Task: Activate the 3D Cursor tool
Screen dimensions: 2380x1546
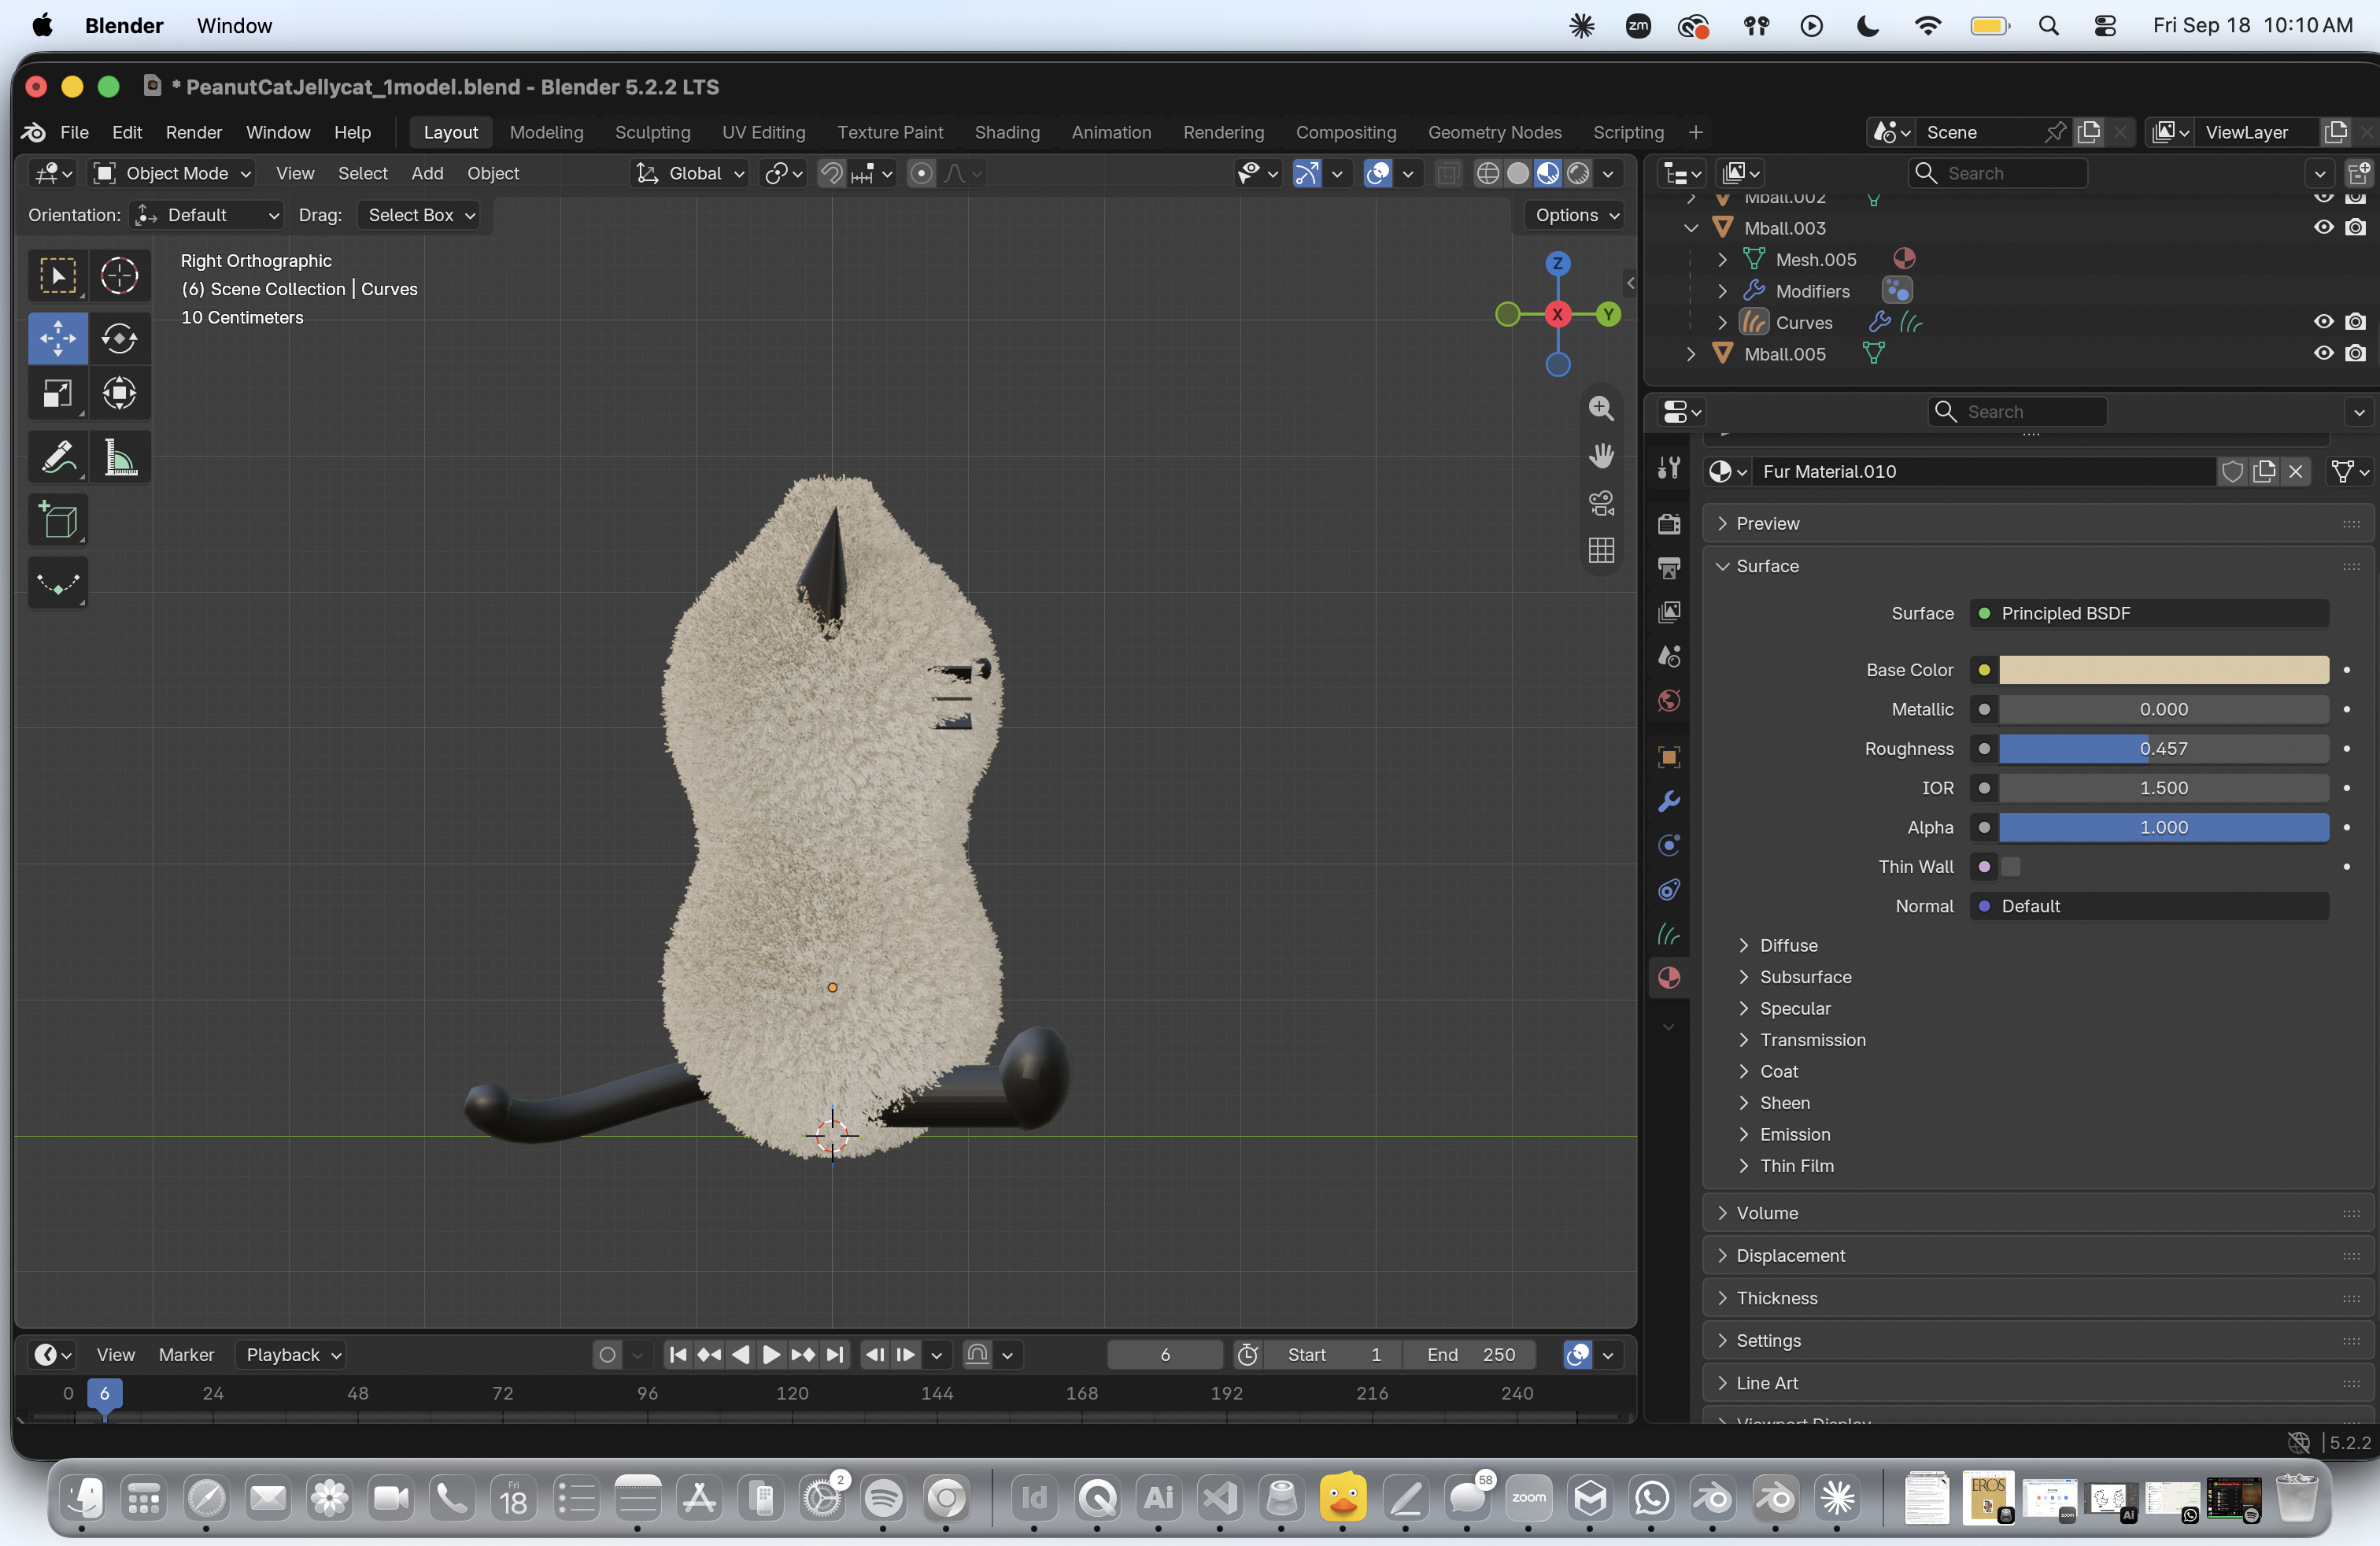Action: point(120,275)
